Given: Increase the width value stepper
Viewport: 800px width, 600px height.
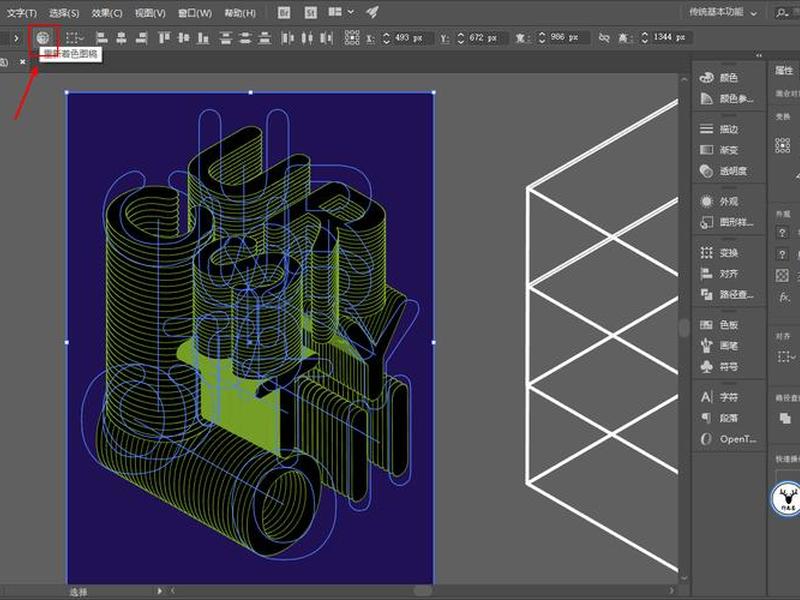Looking at the screenshot, I should (x=542, y=34).
